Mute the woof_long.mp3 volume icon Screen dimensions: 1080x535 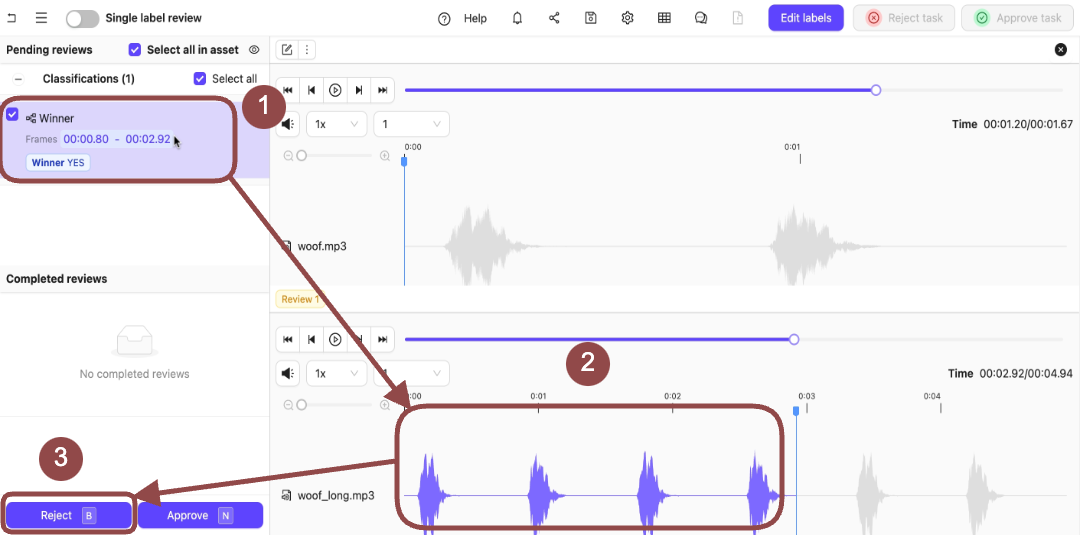coord(288,373)
